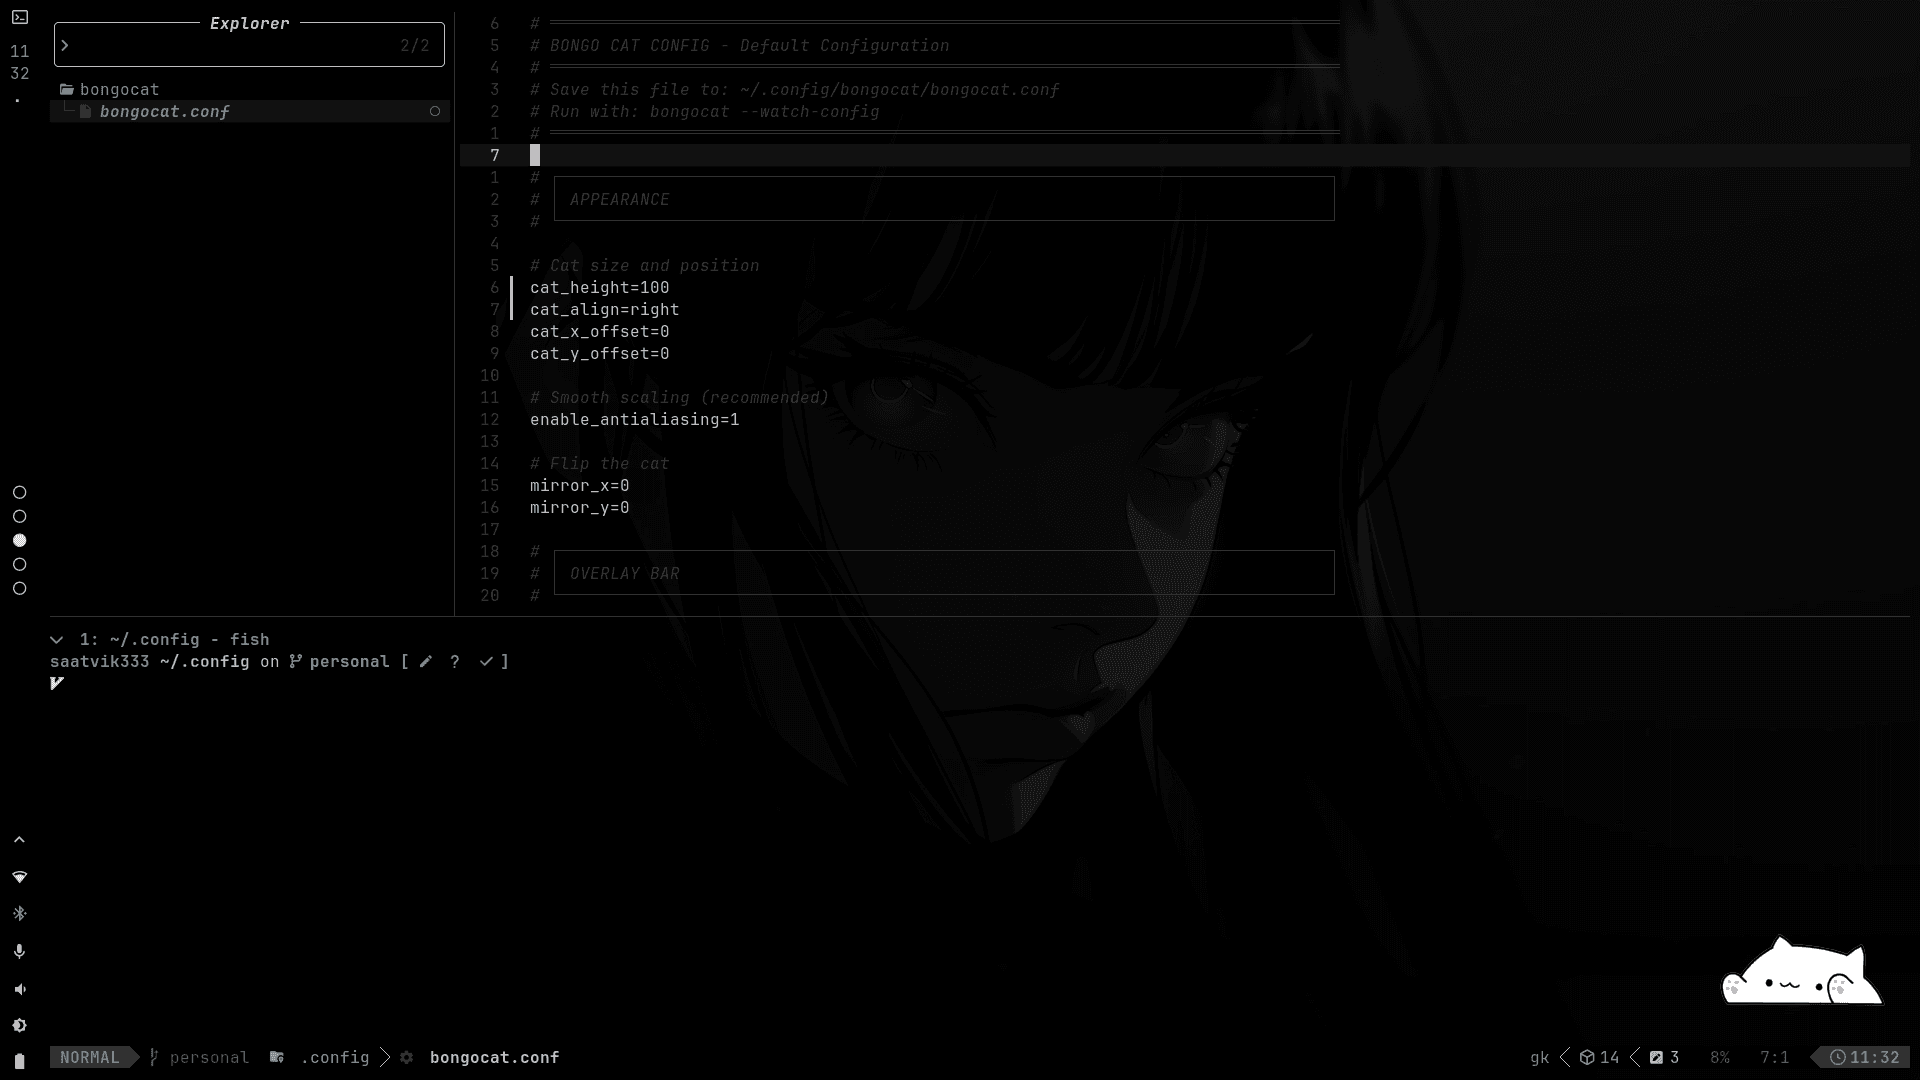The height and width of the screenshot is (1080, 1920).
Task: Collapse the terminal panel with its chevron
Action: (x=56, y=639)
